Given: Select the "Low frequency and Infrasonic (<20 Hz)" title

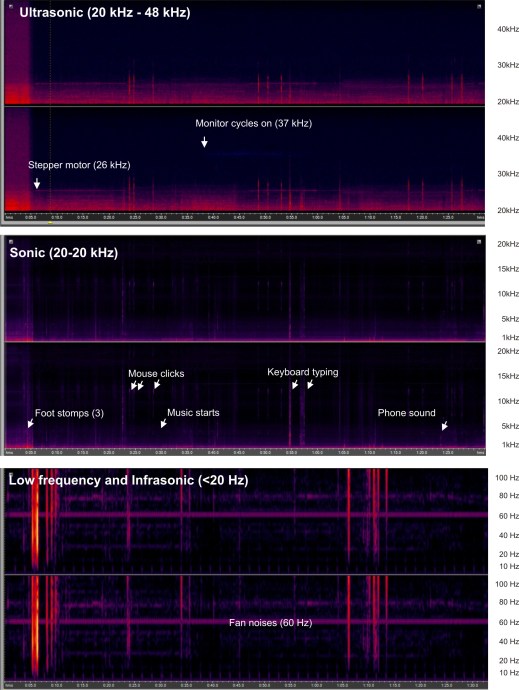Looking at the screenshot, I should [x=129, y=480].
